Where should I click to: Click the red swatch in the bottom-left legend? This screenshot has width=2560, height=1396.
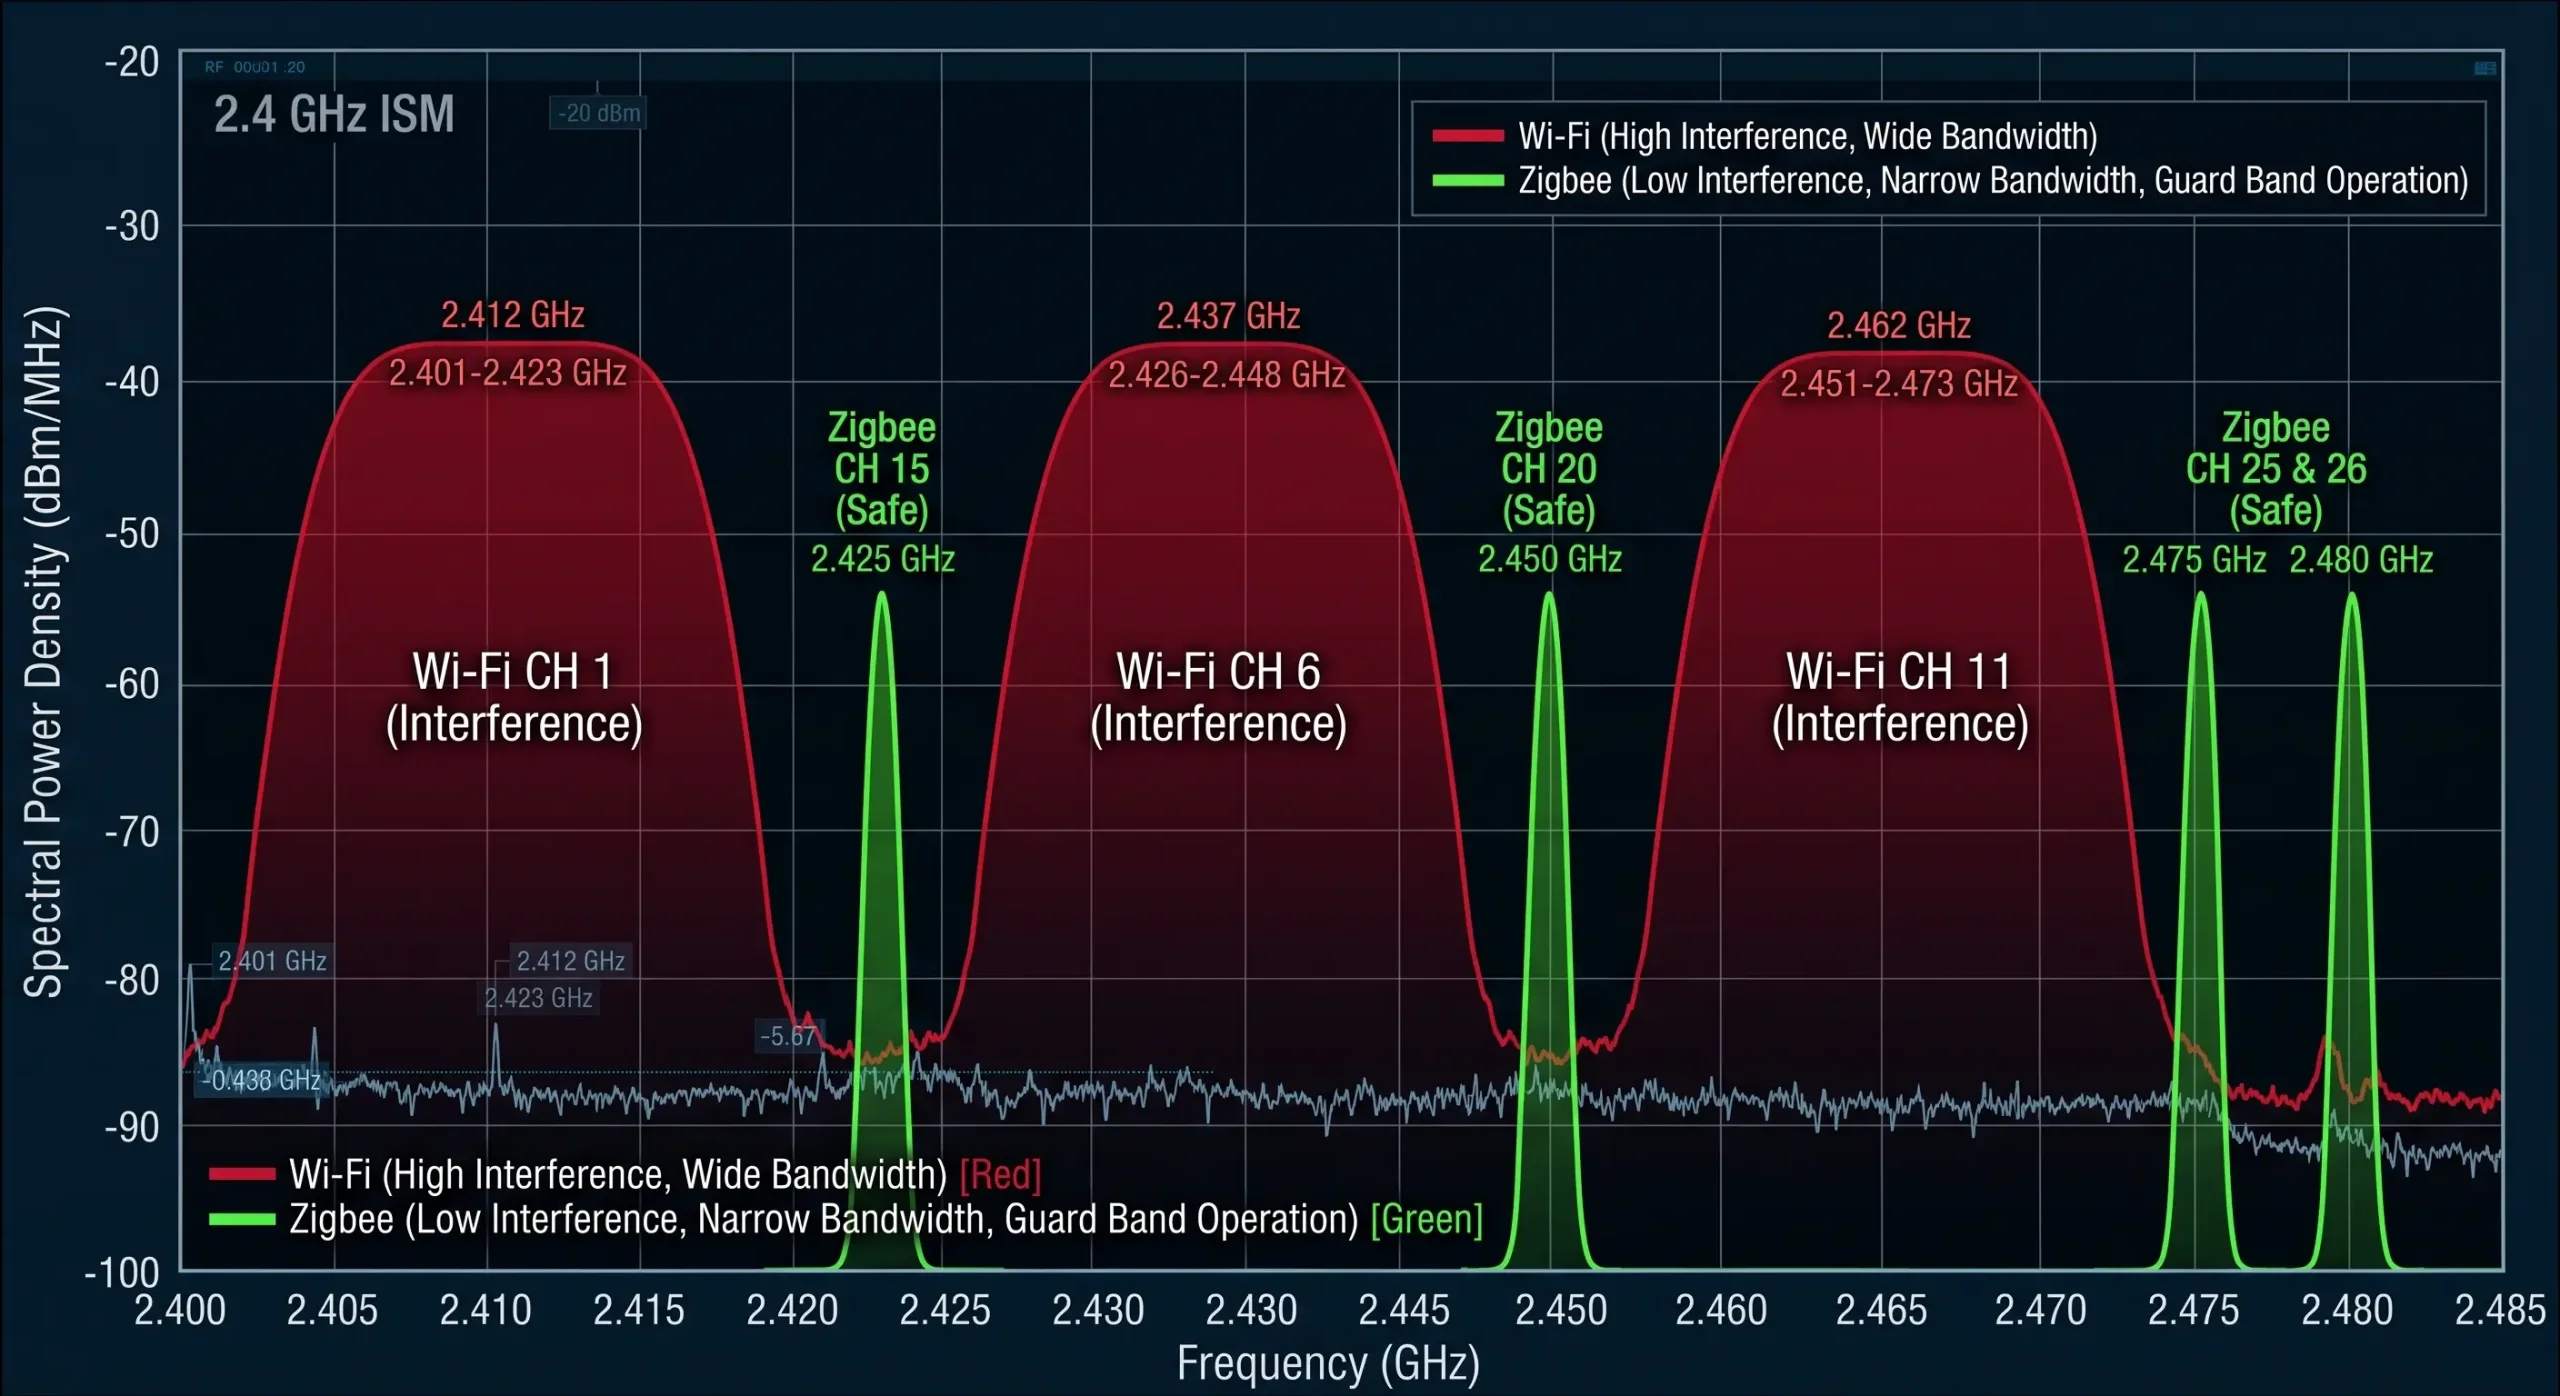click(242, 1174)
